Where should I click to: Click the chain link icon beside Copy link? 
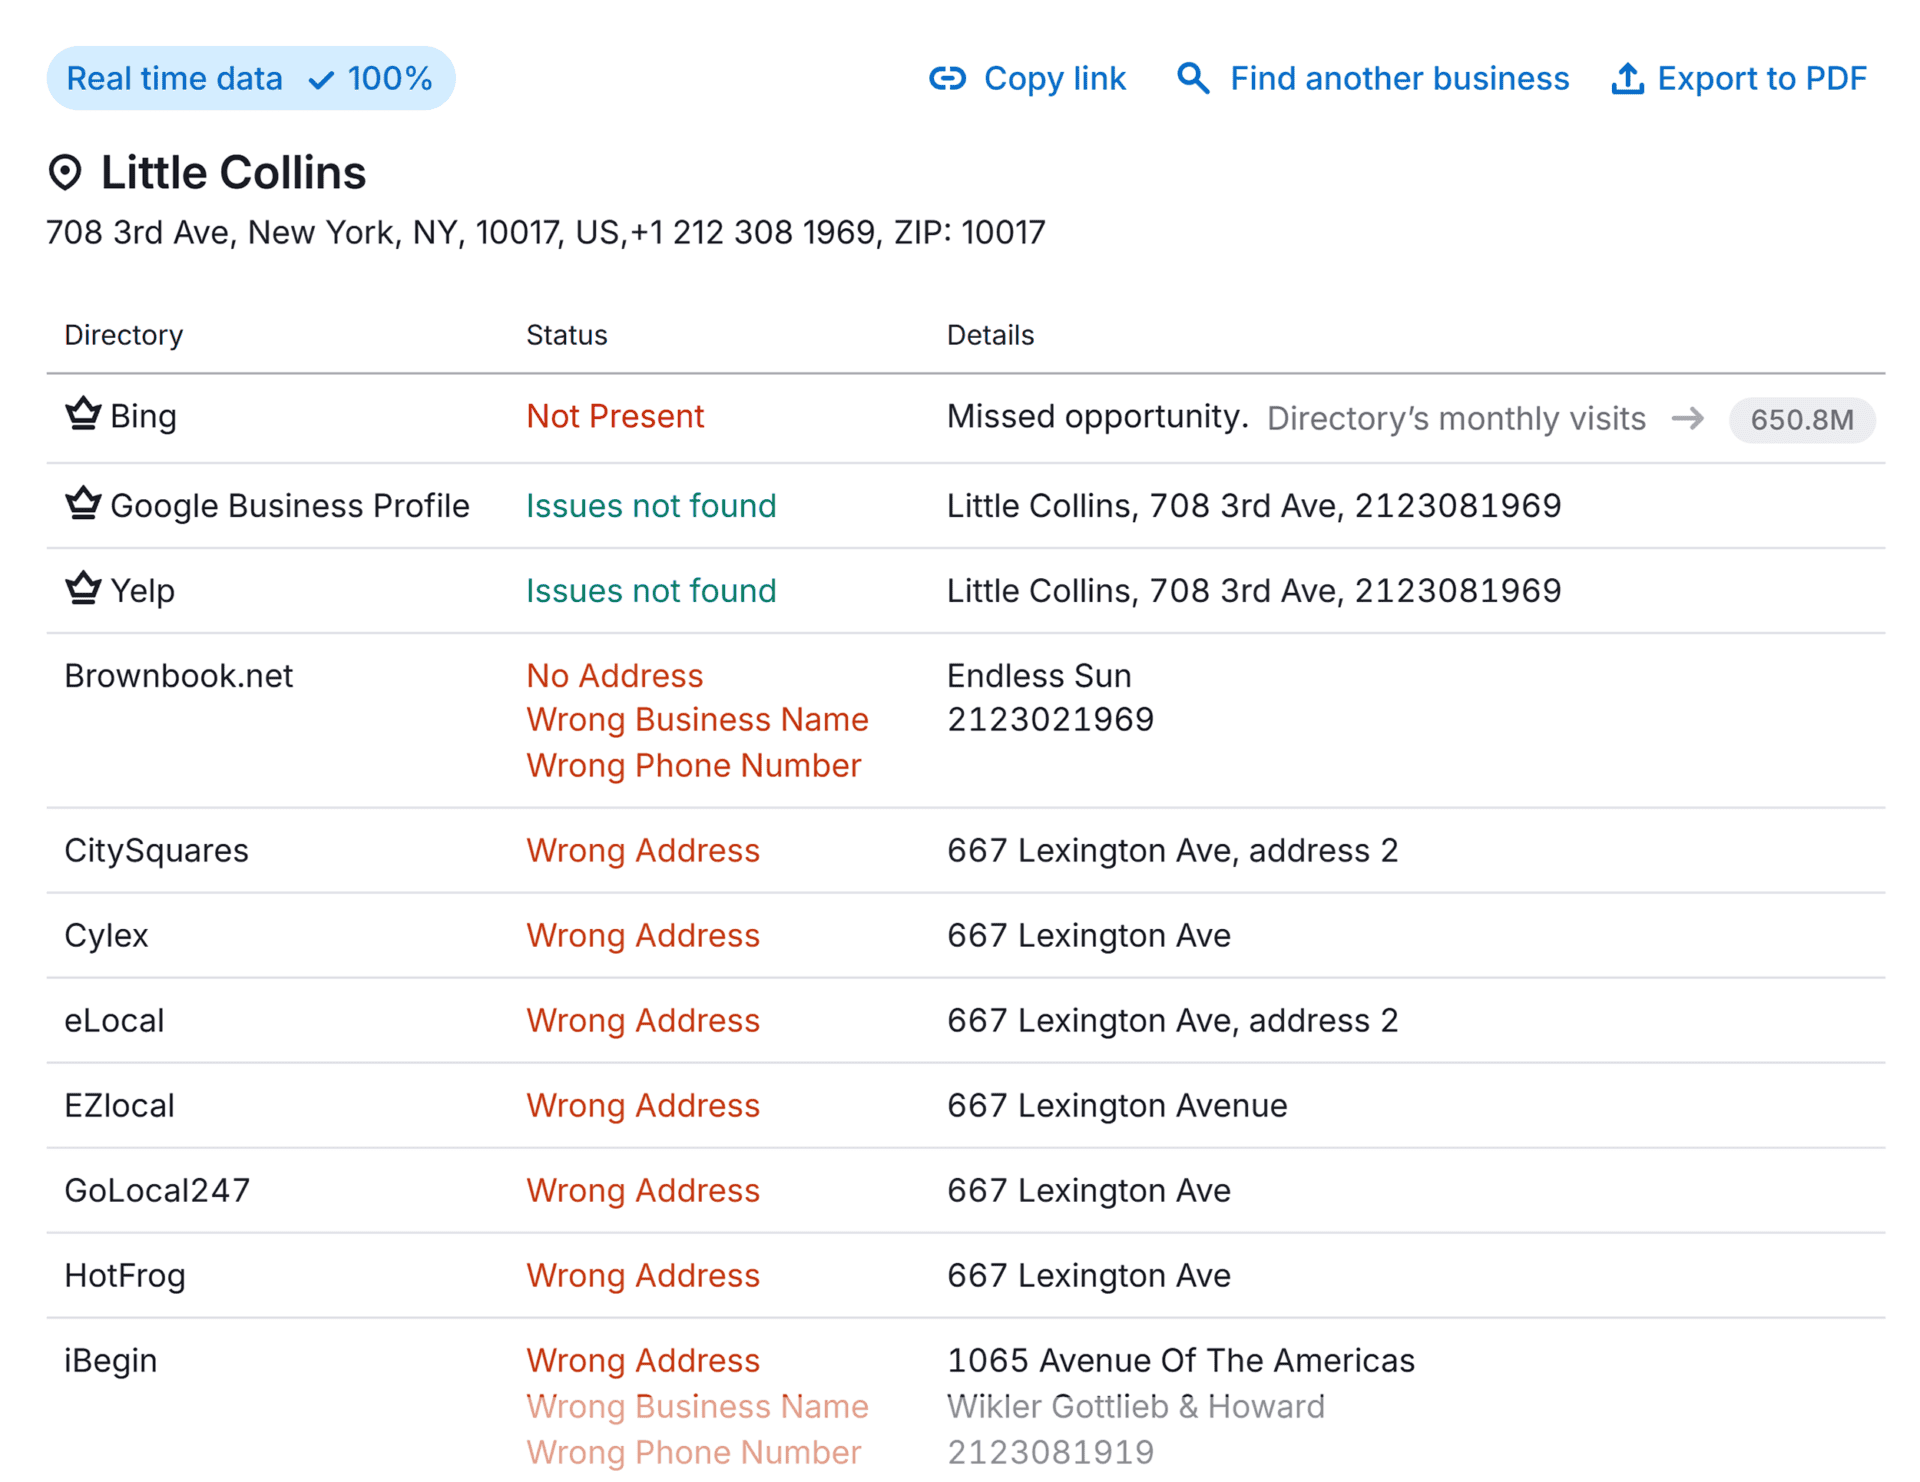pos(946,78)
